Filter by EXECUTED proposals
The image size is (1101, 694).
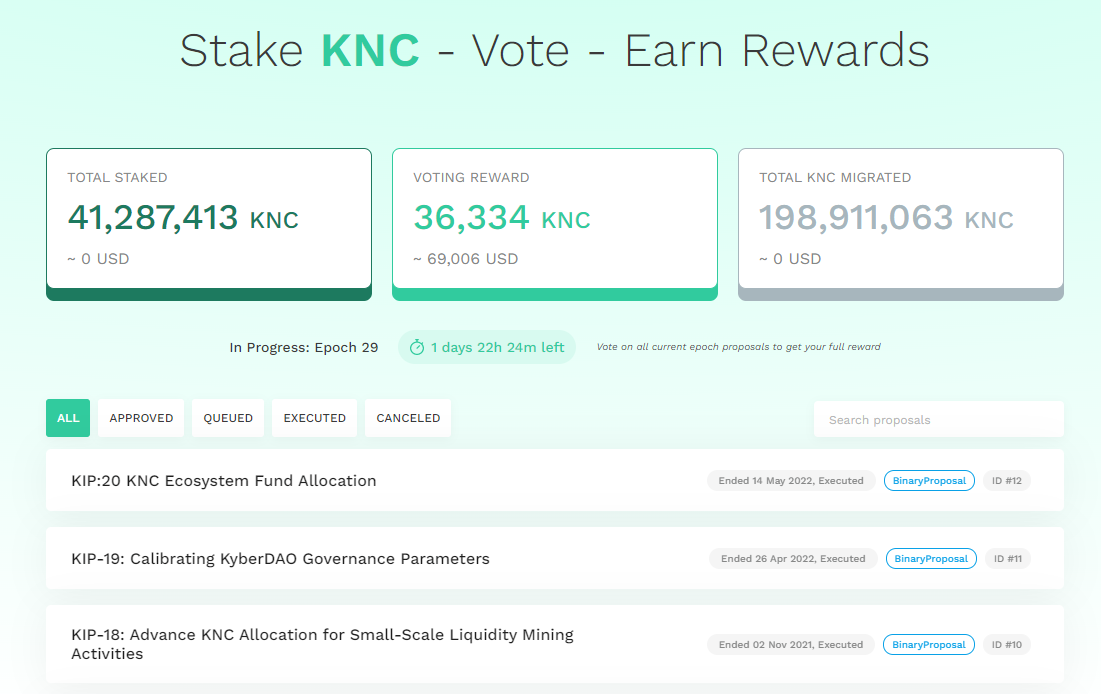click(315, 418)
